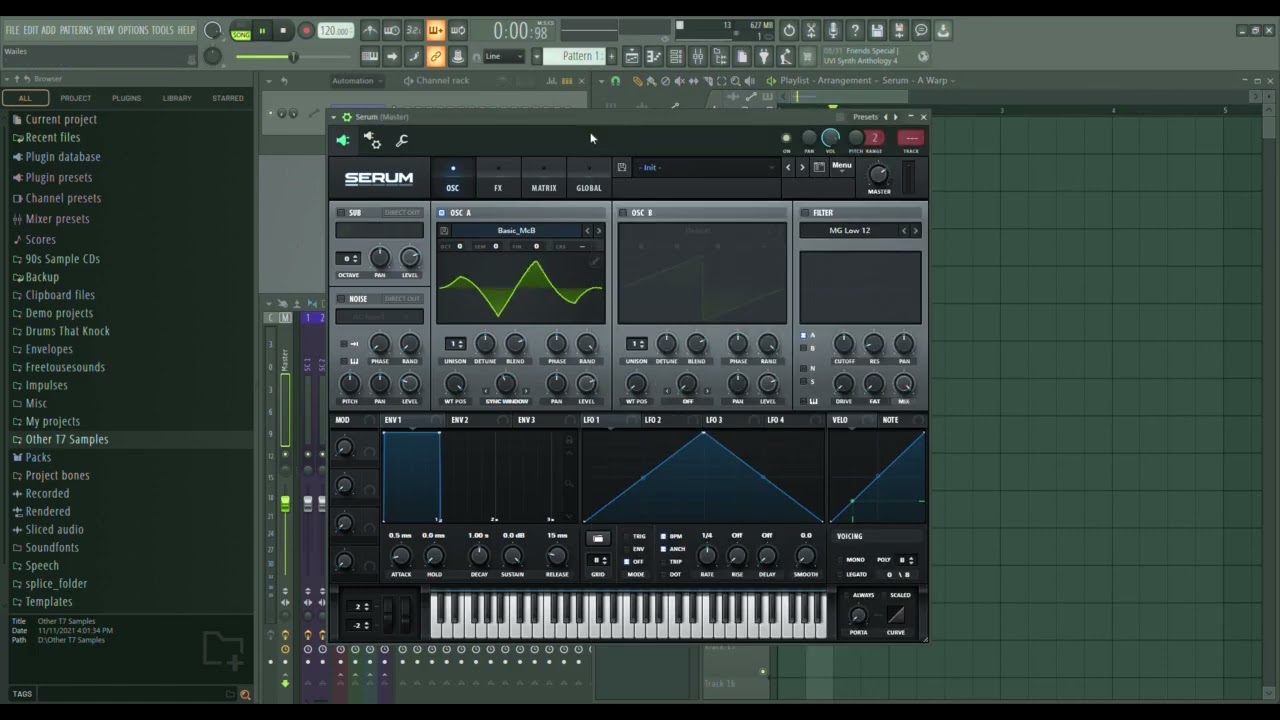The width and height of the screenshot is (1280, 720).
Task: Open the Line snap dropdown
Action: pos(506,57)
